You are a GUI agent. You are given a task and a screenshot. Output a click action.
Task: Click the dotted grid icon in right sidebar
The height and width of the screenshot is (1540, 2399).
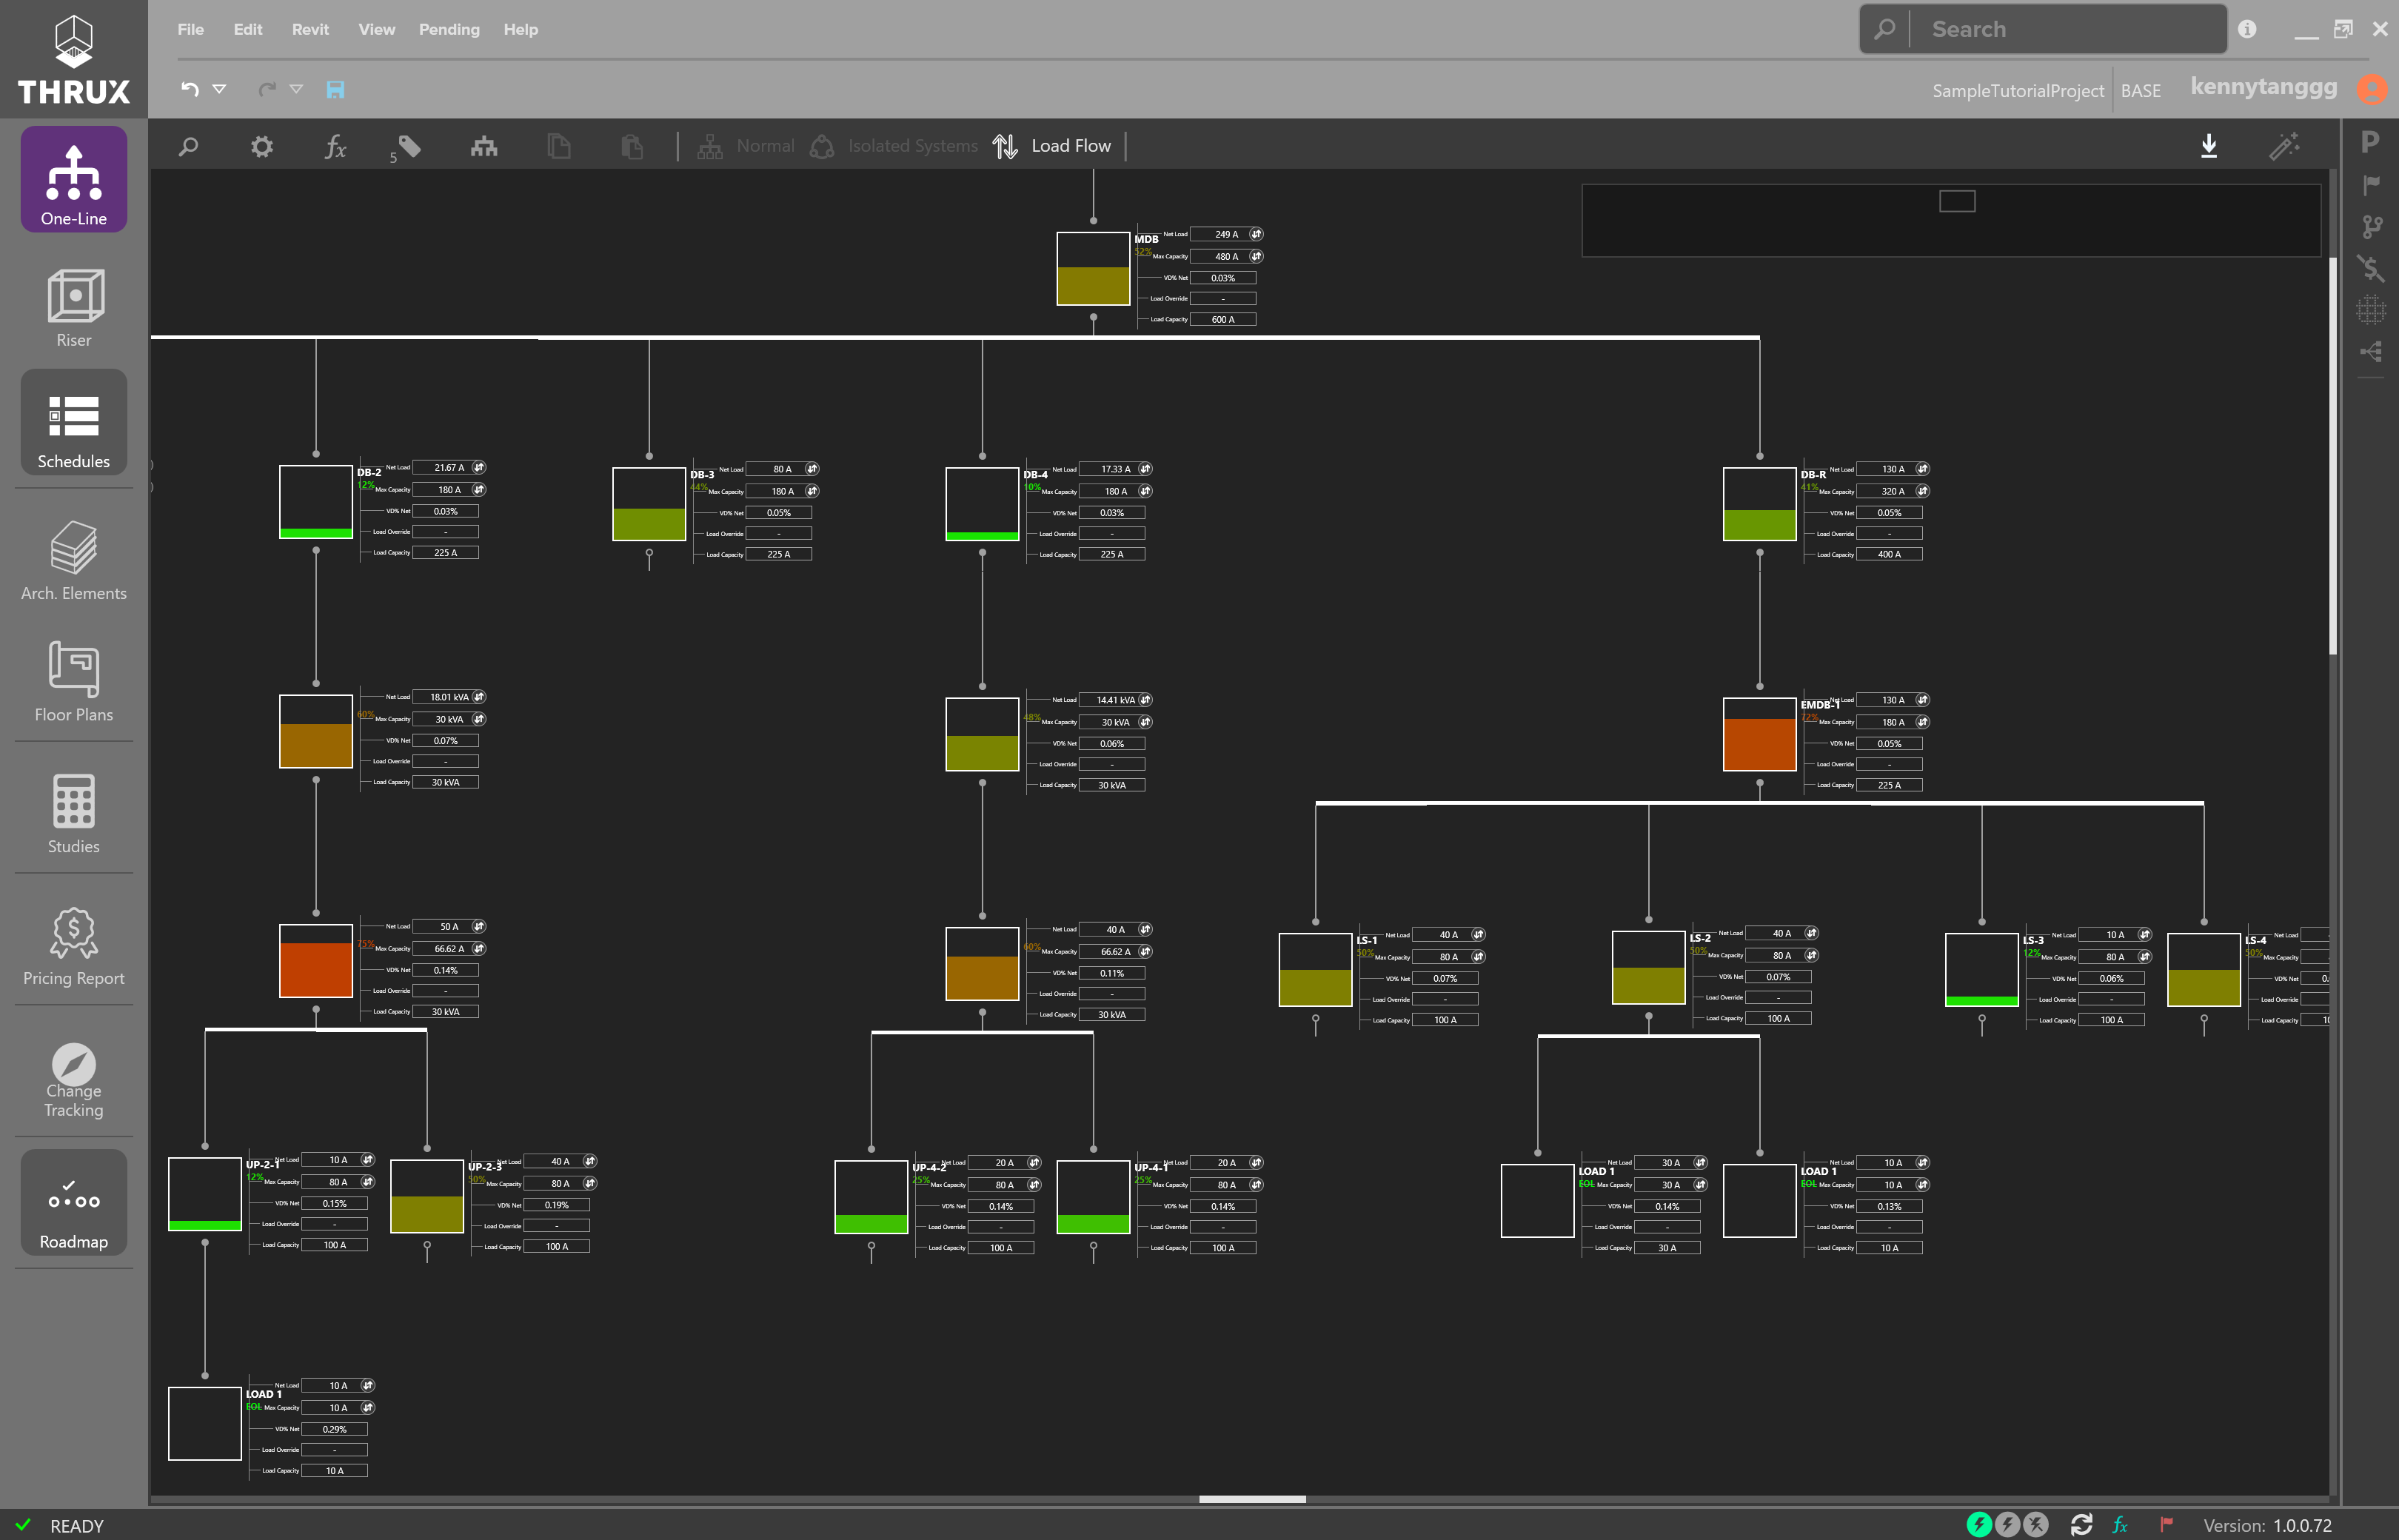(2371, 310)
